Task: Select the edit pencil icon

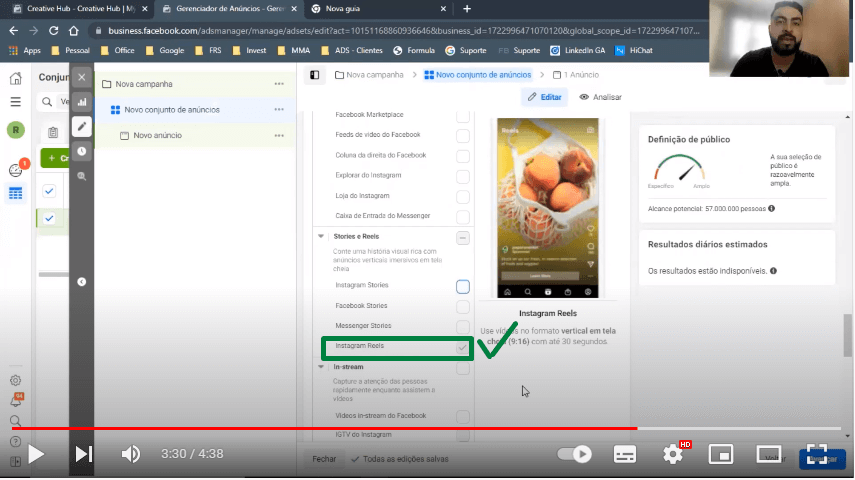Action: coord(81,127)
